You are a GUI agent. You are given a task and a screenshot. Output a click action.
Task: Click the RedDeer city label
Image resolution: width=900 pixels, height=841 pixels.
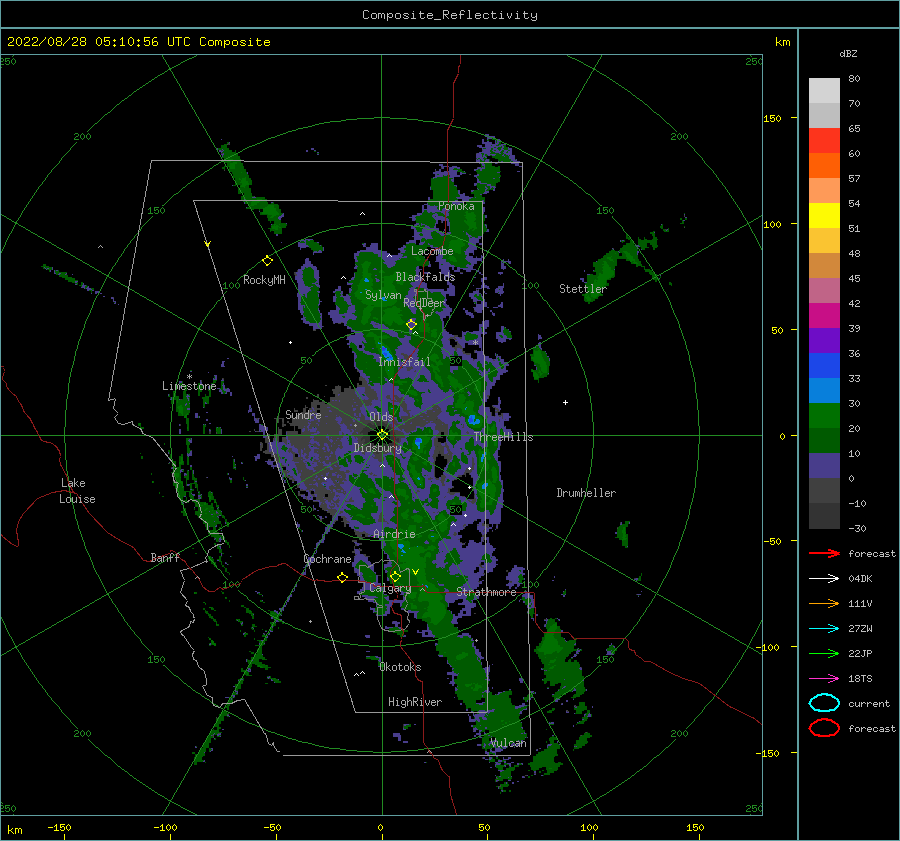424,303
